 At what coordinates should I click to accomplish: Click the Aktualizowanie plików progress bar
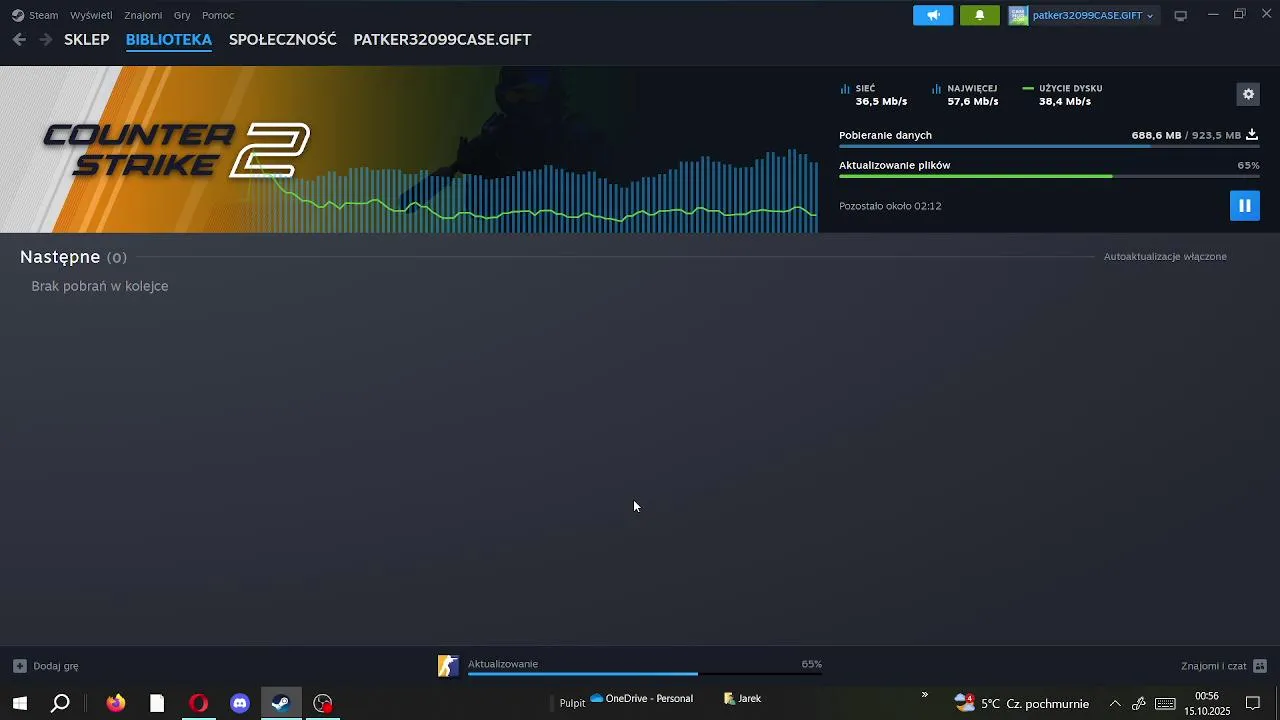[x=1049, y=176]
